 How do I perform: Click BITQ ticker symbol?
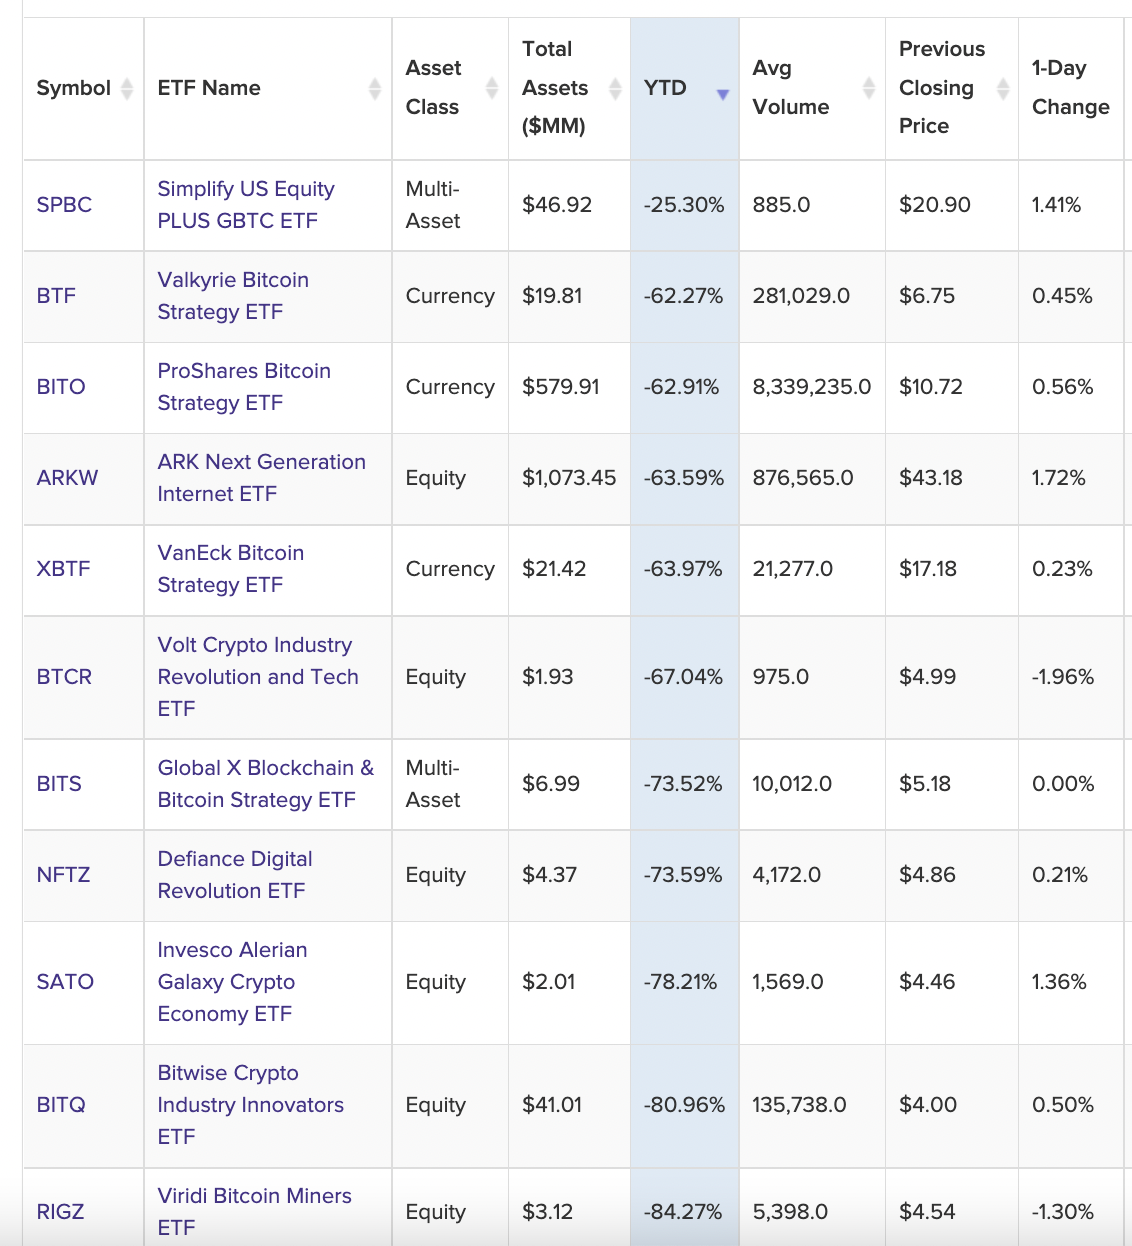pos(61,1105)
